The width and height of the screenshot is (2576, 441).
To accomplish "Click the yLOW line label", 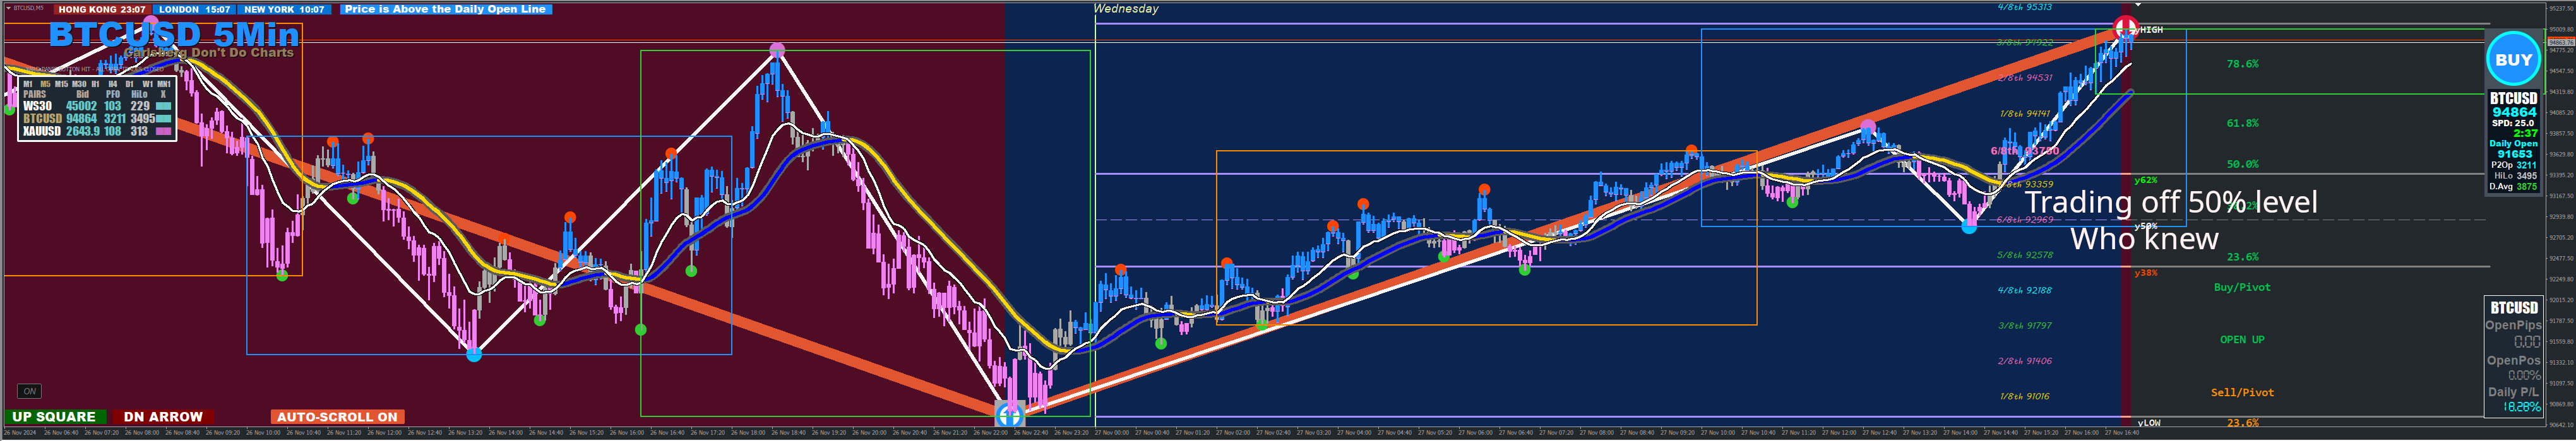I will point(2148,423).
